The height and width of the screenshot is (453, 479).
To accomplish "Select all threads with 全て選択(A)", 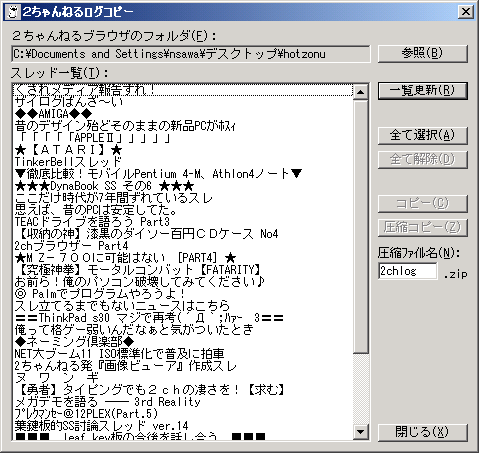I will [x=423, y=135].
